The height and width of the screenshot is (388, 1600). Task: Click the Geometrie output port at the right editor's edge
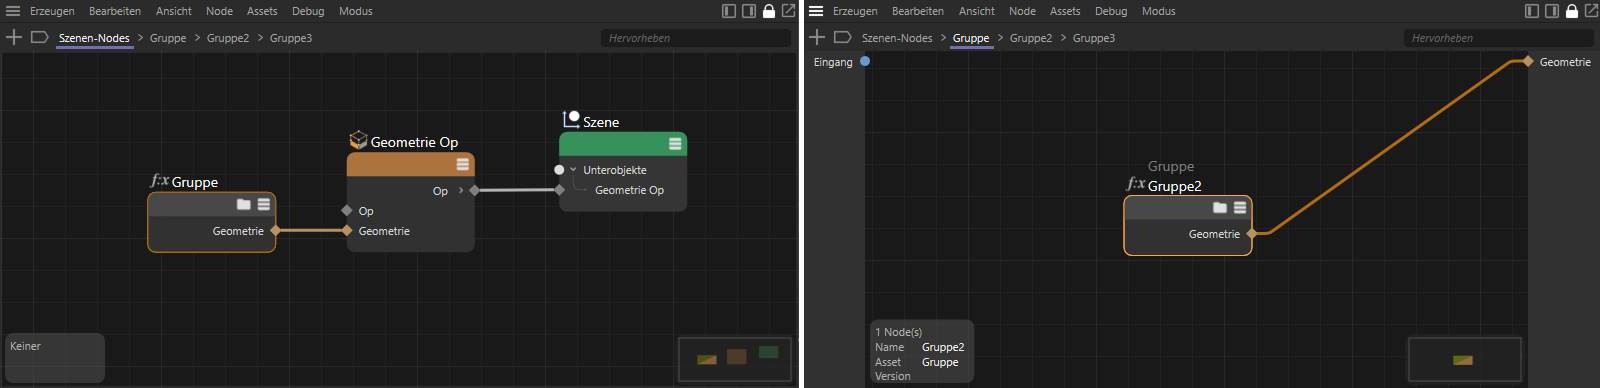point(1528,62)
